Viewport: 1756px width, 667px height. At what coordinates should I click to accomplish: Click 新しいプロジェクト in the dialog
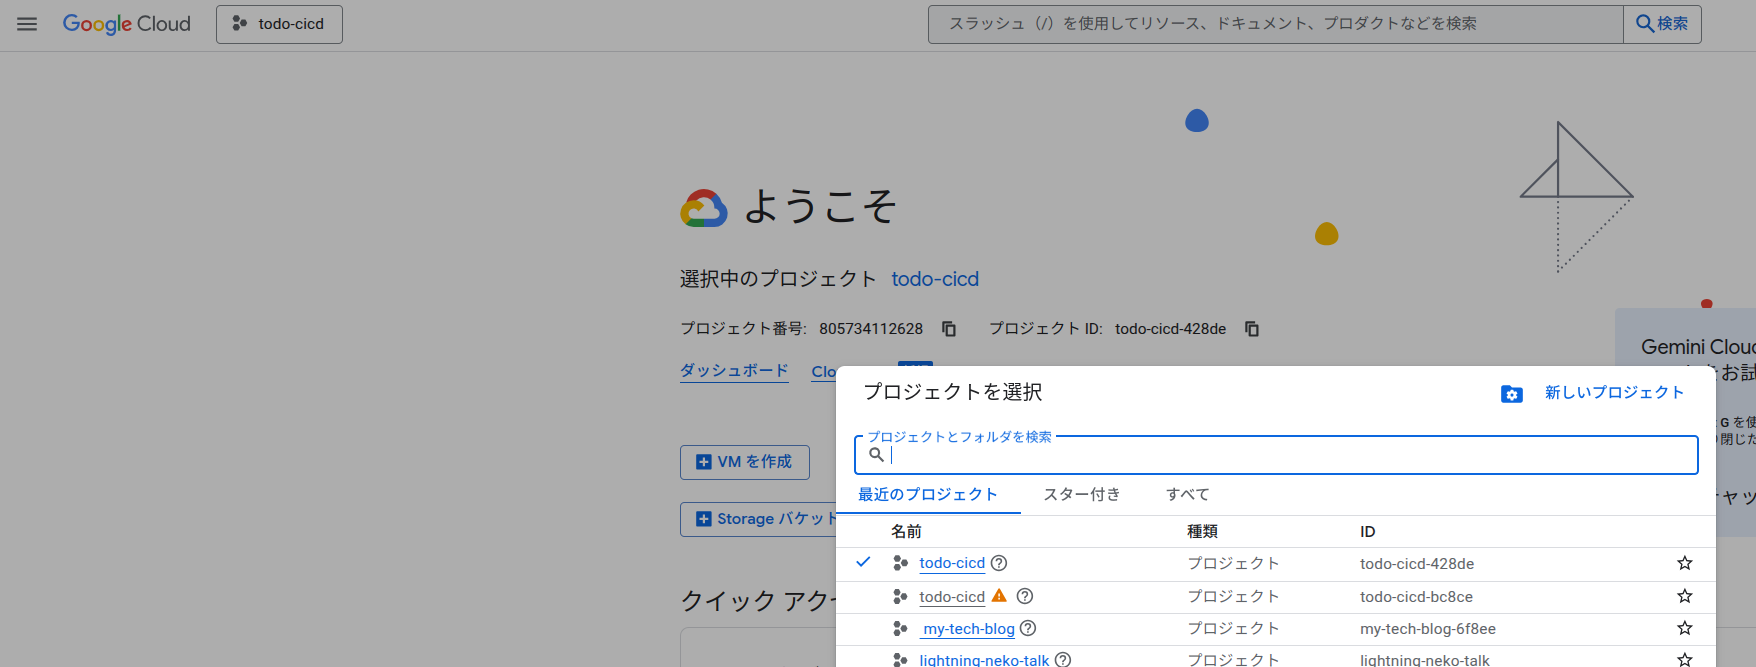coord(1614,393)
